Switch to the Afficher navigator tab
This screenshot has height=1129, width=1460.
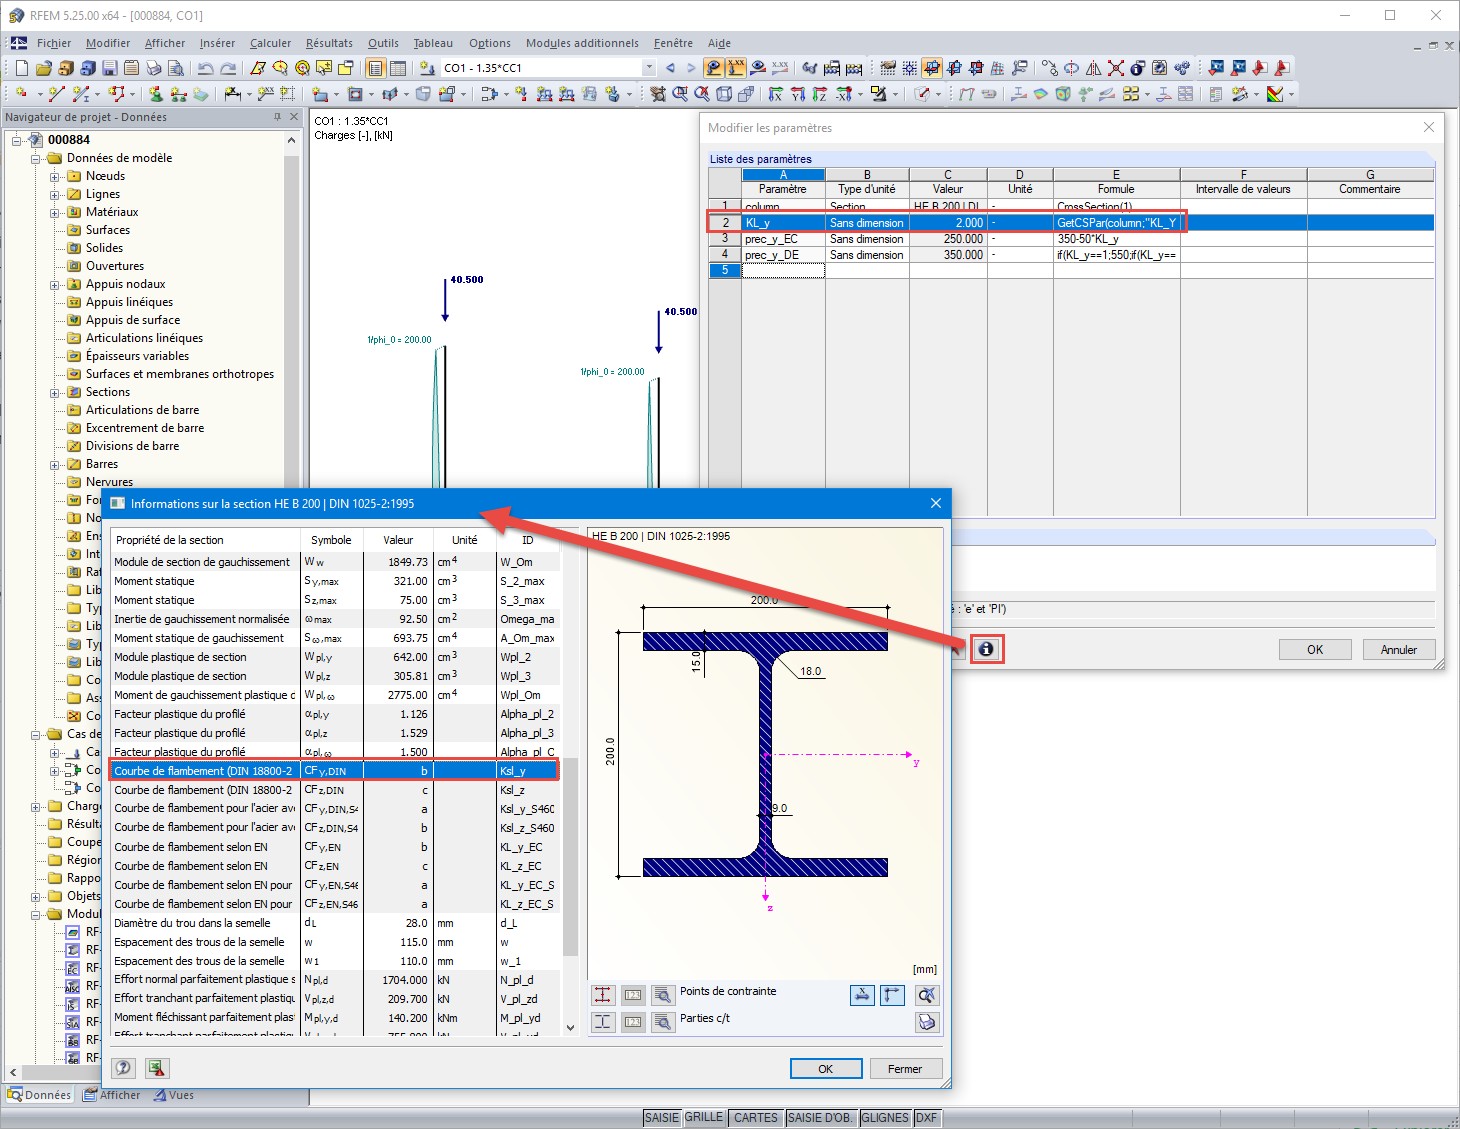tap(112, 1095)
